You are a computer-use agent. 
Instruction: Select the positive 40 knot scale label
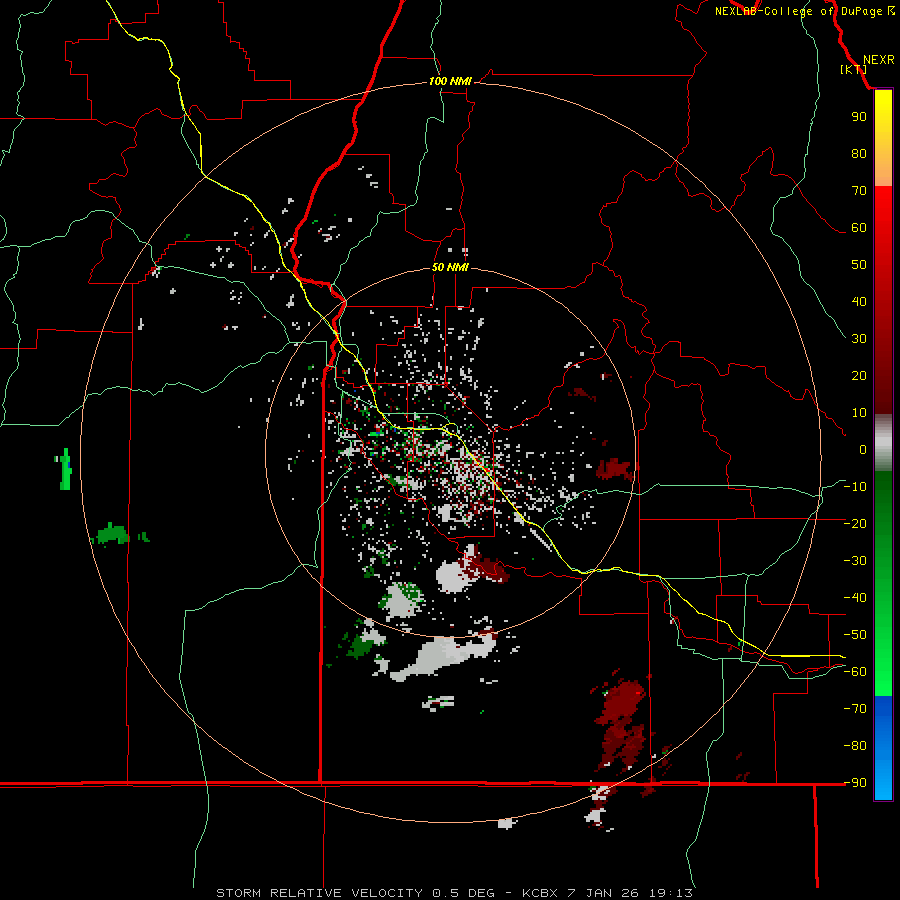pyautogui.click(x=859, y=302)
